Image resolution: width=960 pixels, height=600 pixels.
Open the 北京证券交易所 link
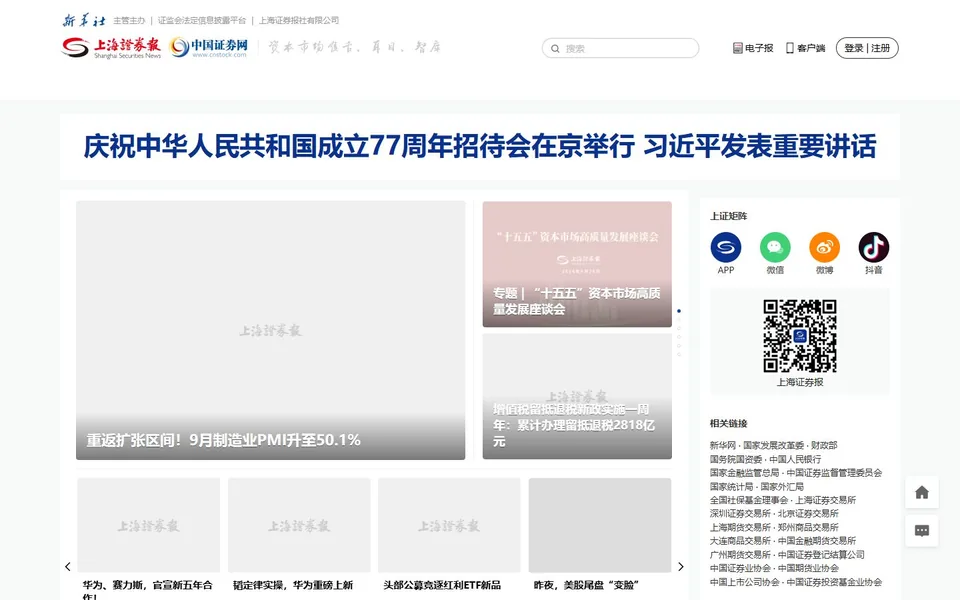[x=808, y=514]
